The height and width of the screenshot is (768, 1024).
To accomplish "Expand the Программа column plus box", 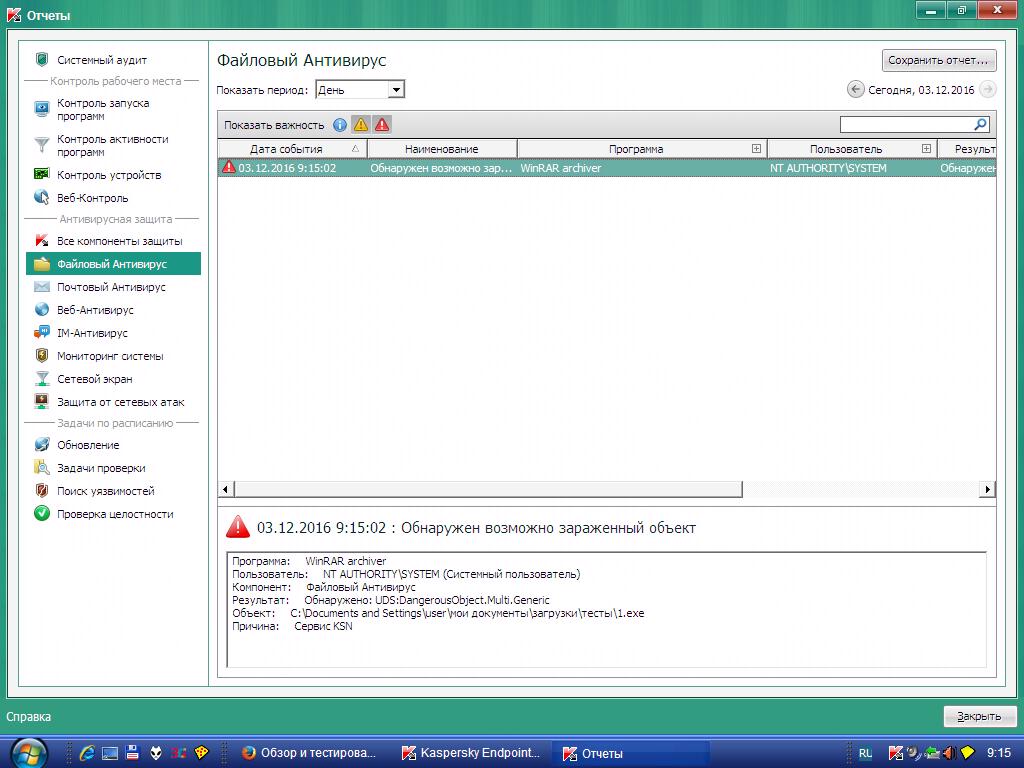I will (756, 149).
